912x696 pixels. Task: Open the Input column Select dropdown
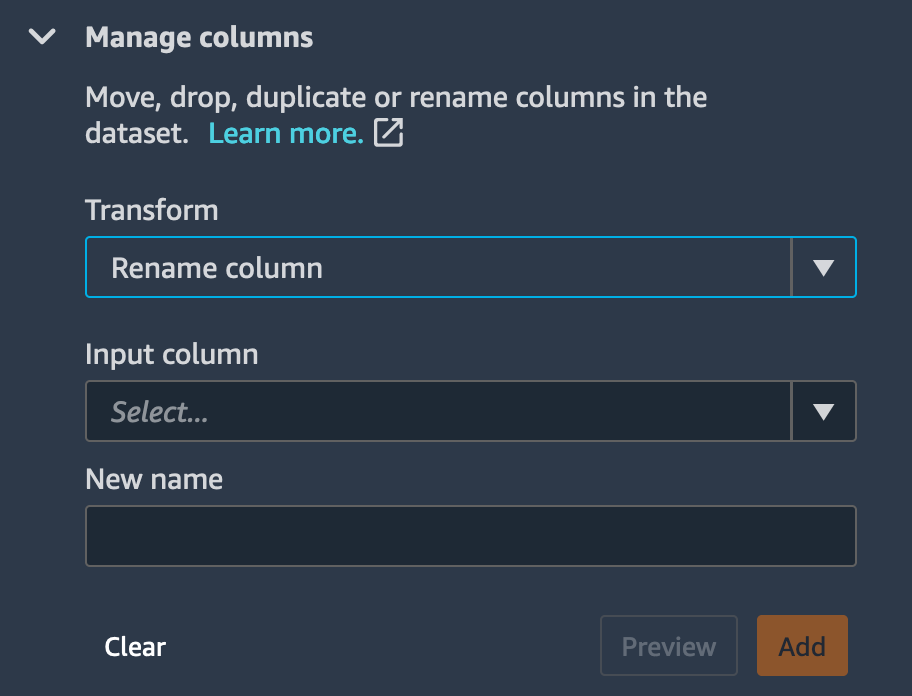click(471, 411)
